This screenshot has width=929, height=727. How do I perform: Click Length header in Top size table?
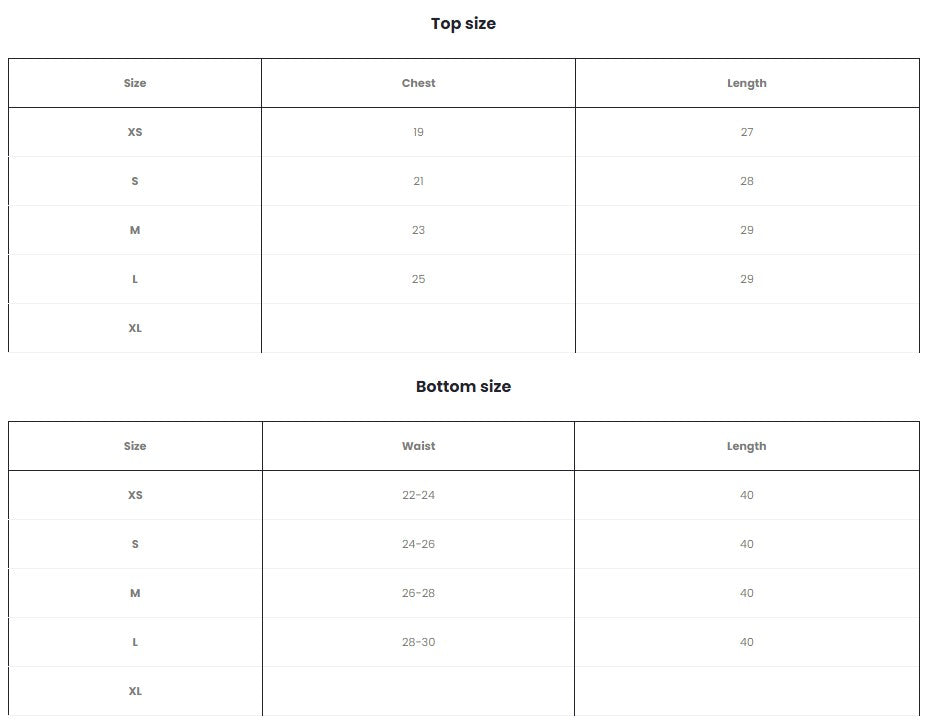[746, 83]
